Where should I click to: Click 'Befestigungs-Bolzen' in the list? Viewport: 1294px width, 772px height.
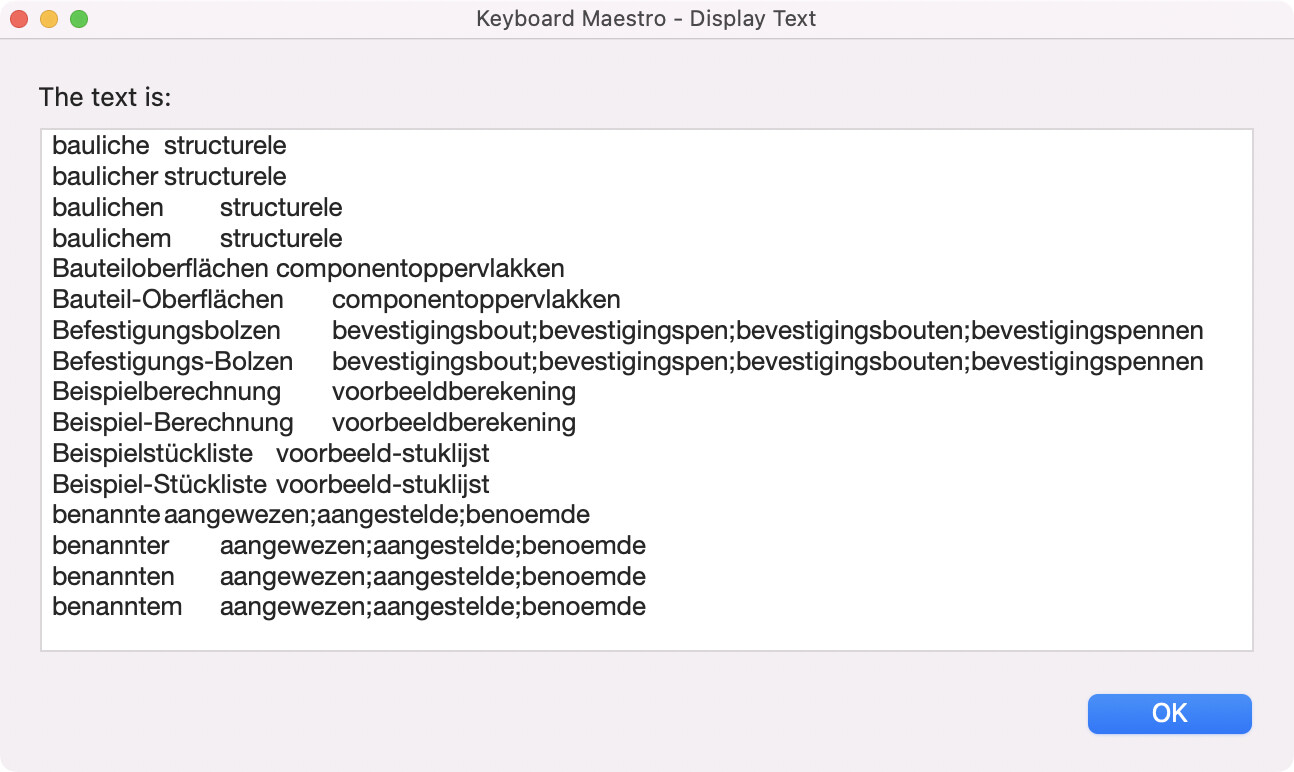[172, 362]
